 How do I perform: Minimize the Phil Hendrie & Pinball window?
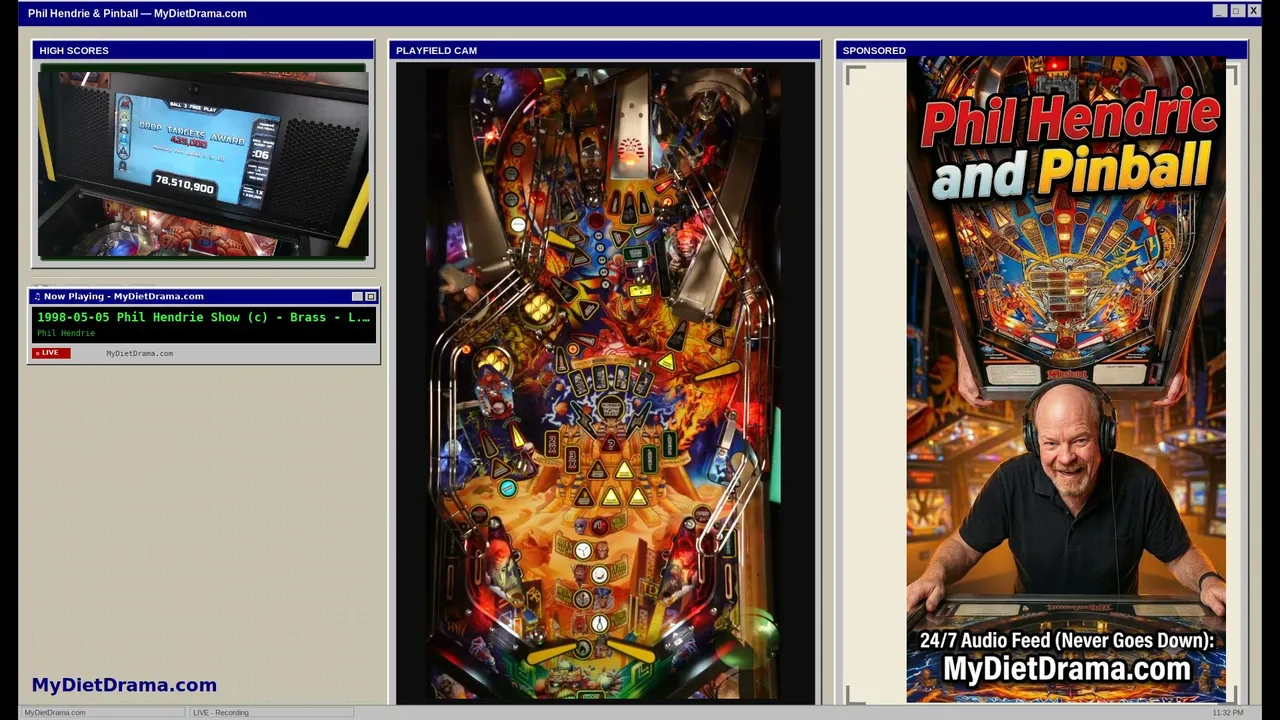tap(1219, 11)
